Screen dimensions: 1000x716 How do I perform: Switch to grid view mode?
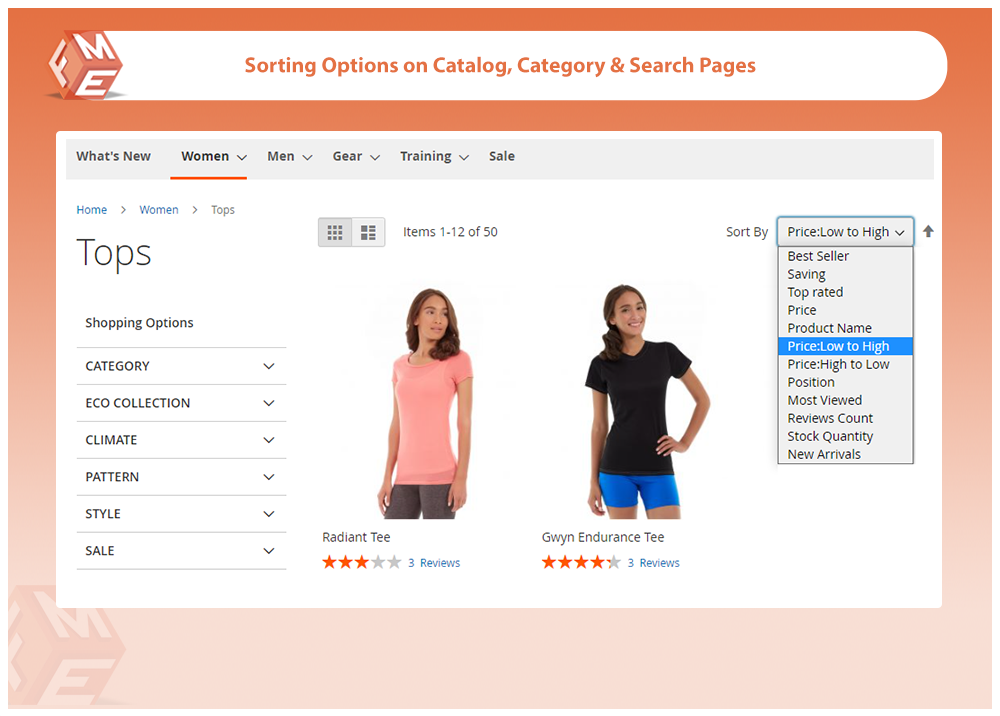click(335, 232)
